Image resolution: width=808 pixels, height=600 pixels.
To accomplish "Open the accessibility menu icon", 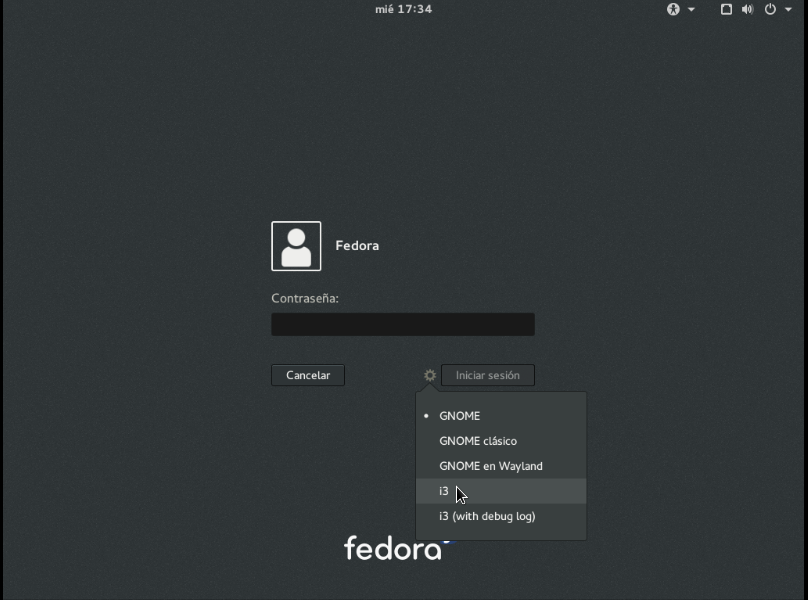I will pyautogui.click(x=673, y=9).
